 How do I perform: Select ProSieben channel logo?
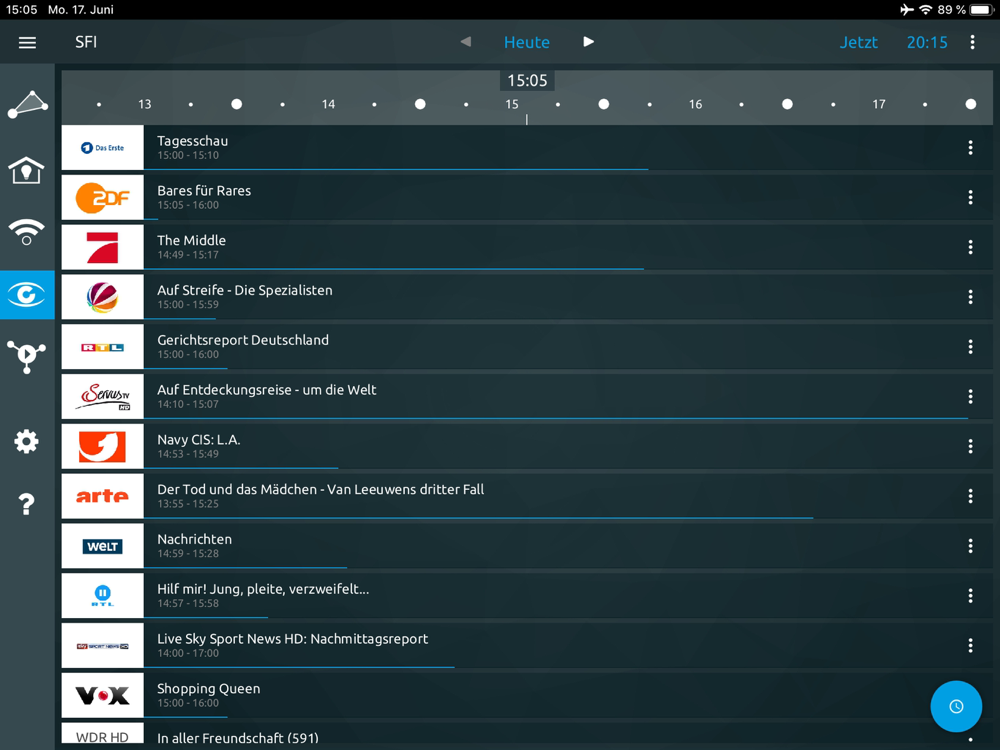[x=103, y=247]
